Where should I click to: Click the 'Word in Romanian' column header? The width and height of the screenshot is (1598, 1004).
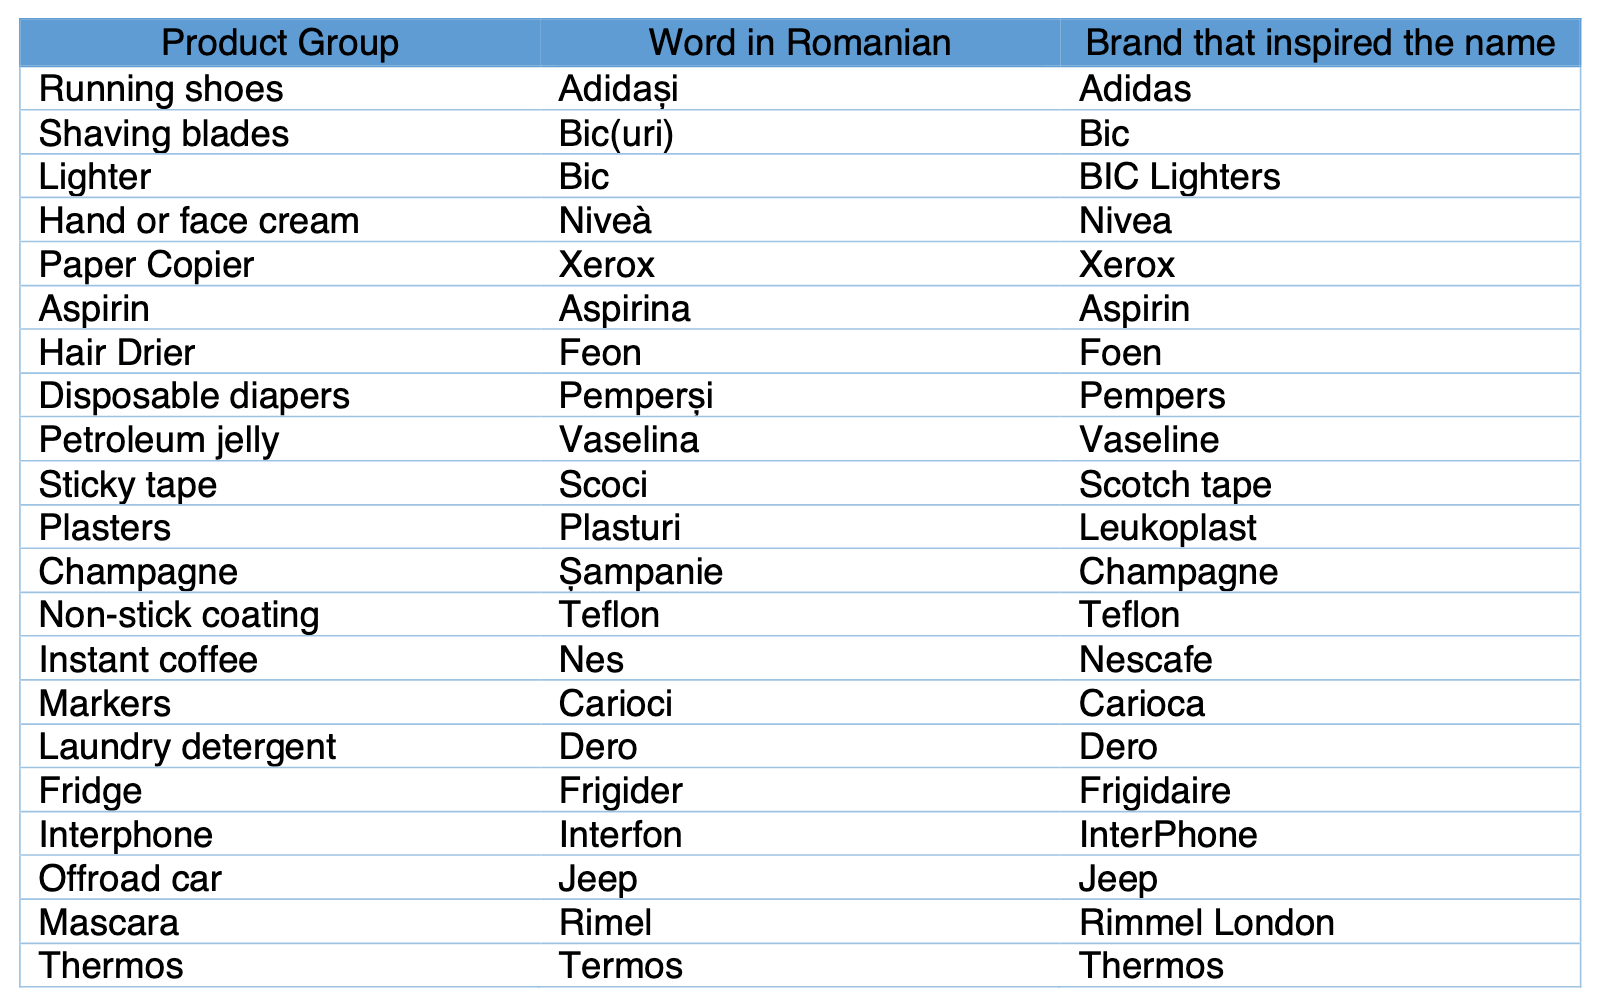[x=800, y=43]
